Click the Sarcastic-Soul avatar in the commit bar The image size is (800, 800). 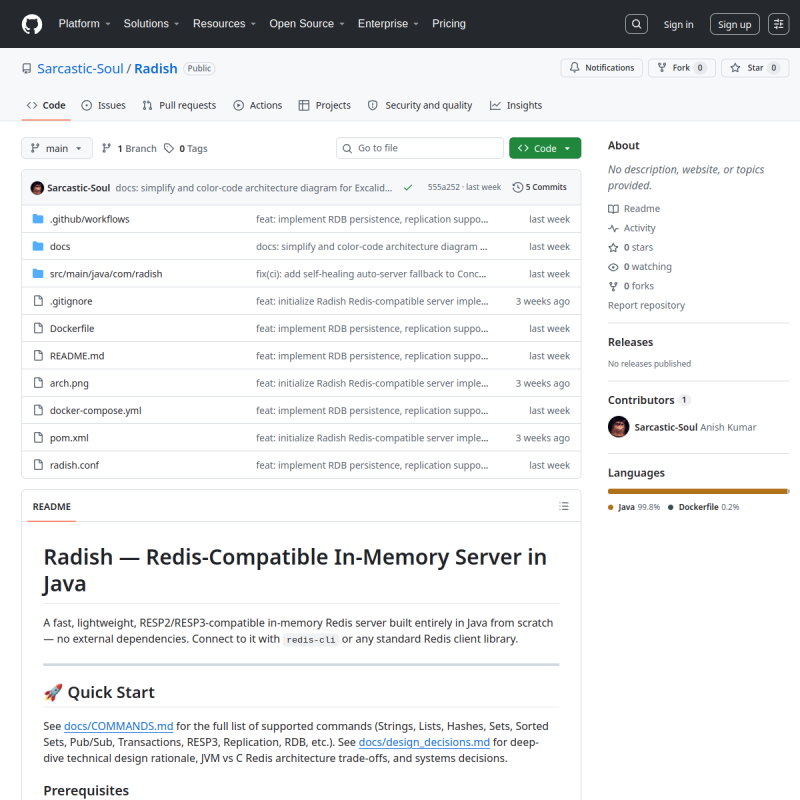coord(37,188)
